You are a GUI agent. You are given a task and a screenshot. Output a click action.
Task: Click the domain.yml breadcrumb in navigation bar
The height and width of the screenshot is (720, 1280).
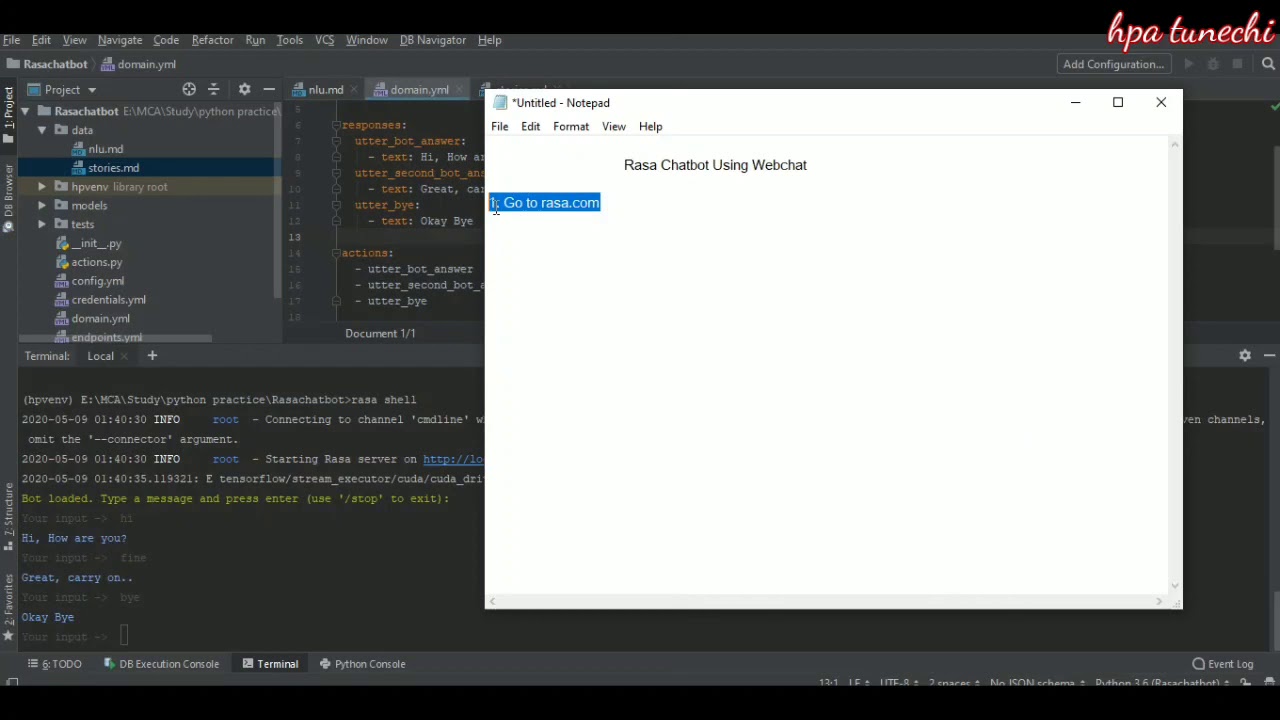(138, 64)
